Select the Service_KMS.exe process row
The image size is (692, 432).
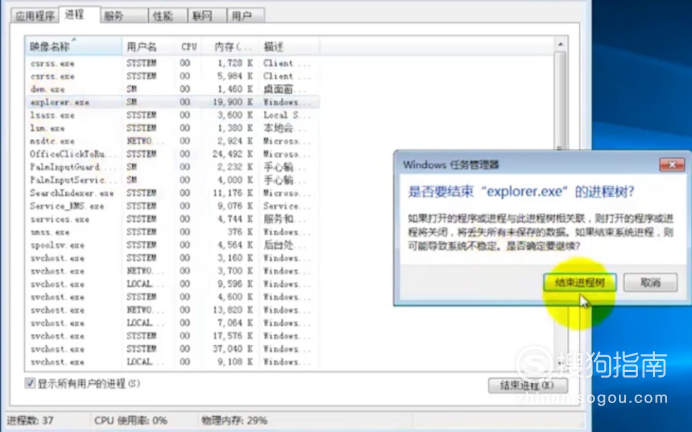click(172, 206)
